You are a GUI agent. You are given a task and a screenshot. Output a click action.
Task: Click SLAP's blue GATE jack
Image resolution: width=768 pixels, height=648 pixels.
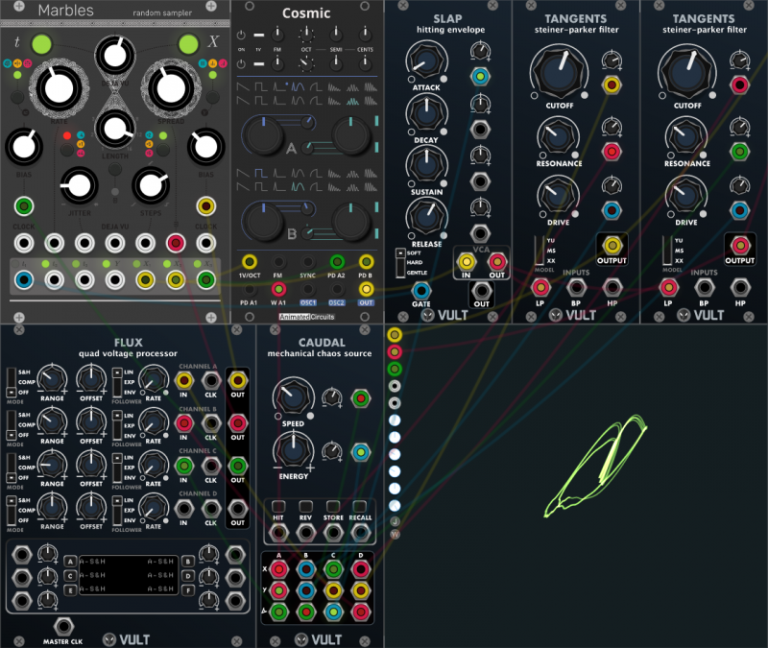(x=421, y=291)
